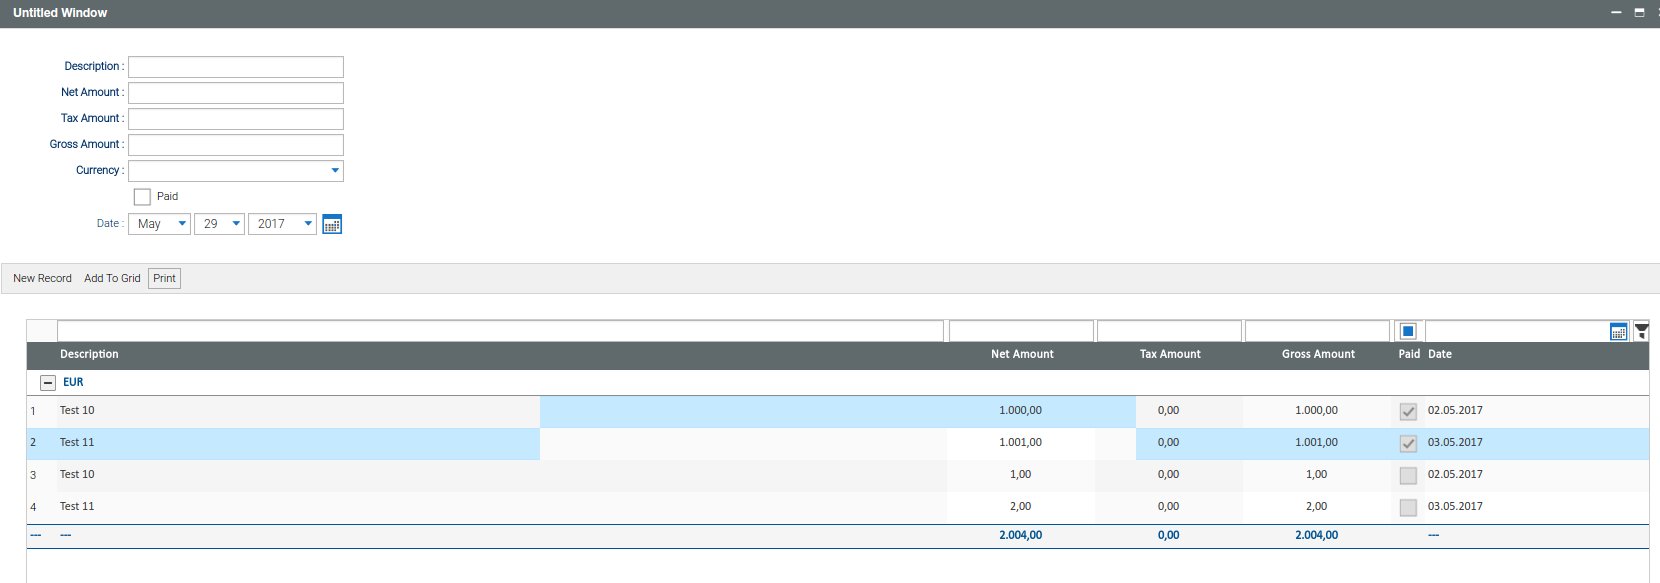This screenshot has width=1660, height=583.
Task: Minimize the Untitled Window
Action: click(1616, 13)
